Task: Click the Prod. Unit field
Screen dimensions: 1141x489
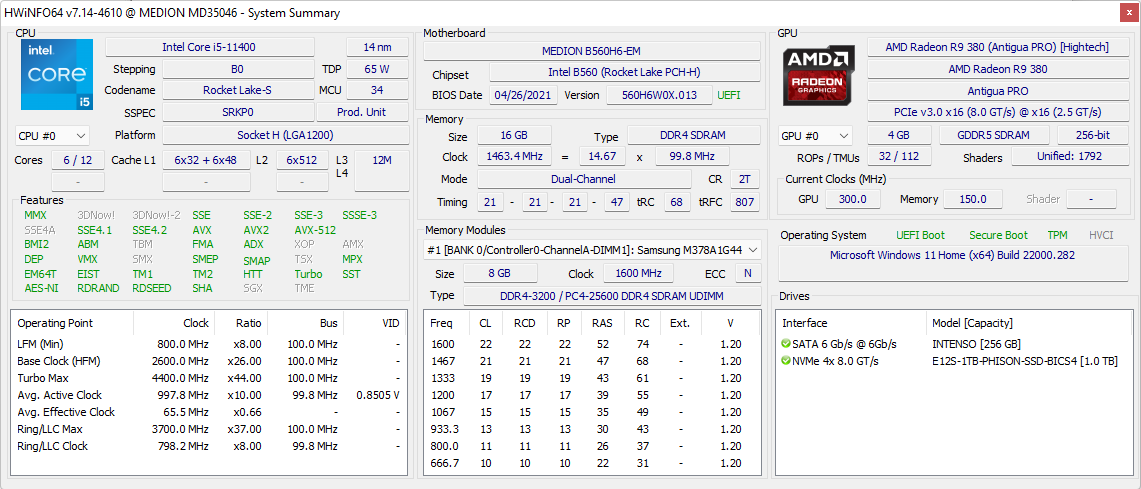Action: pyautogui.click(x=362, y=112)
